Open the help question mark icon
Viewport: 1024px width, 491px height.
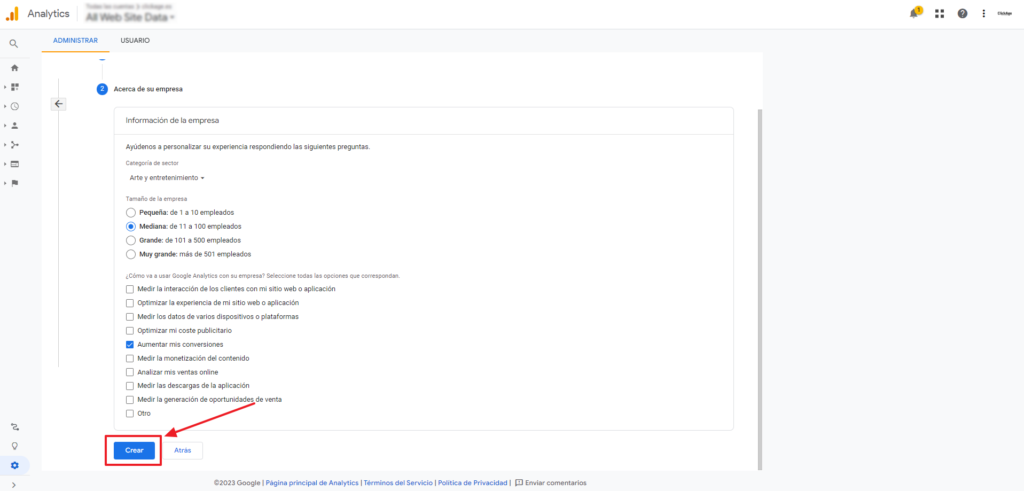962,14
